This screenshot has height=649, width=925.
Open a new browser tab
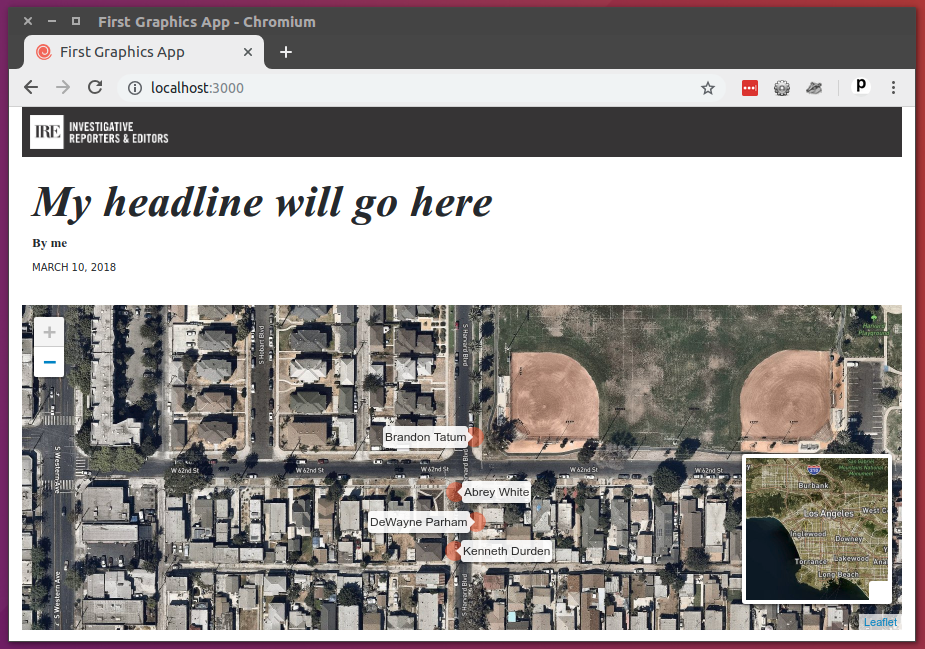286,52
